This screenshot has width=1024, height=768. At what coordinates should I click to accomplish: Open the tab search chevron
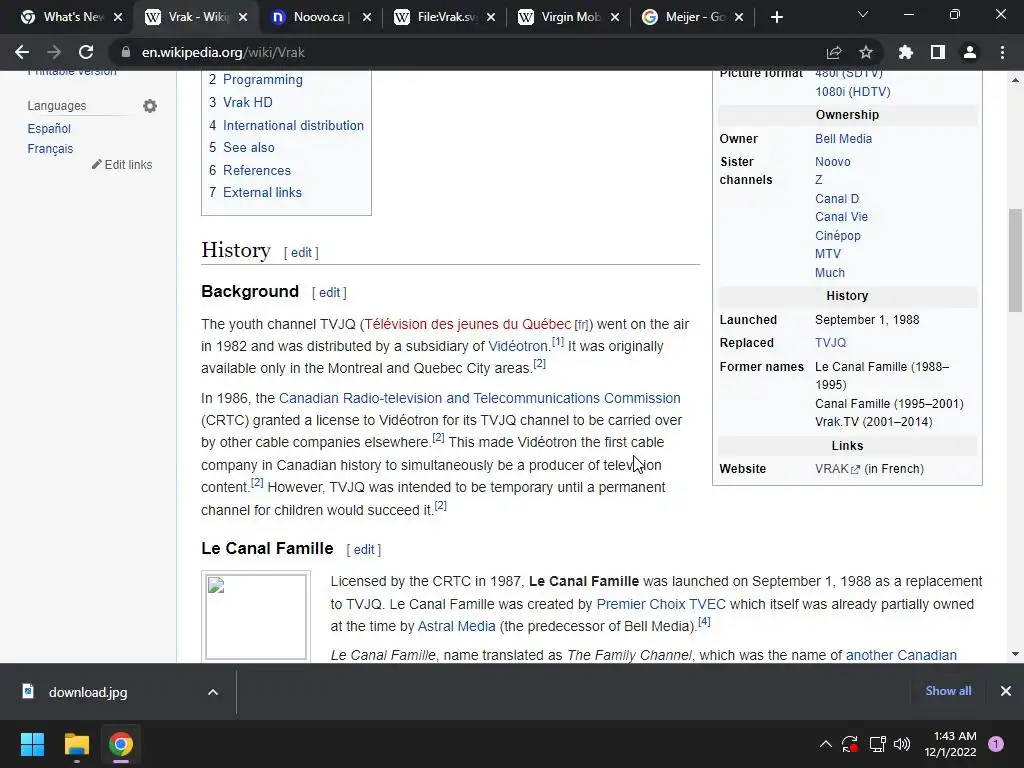pyautogui.click(x=863, y=14)
